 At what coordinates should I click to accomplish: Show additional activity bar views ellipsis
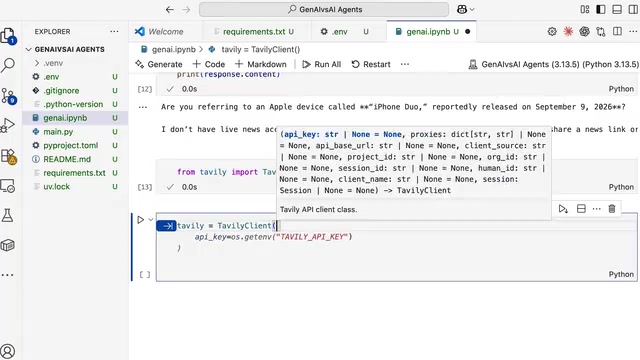click(7, 275)
